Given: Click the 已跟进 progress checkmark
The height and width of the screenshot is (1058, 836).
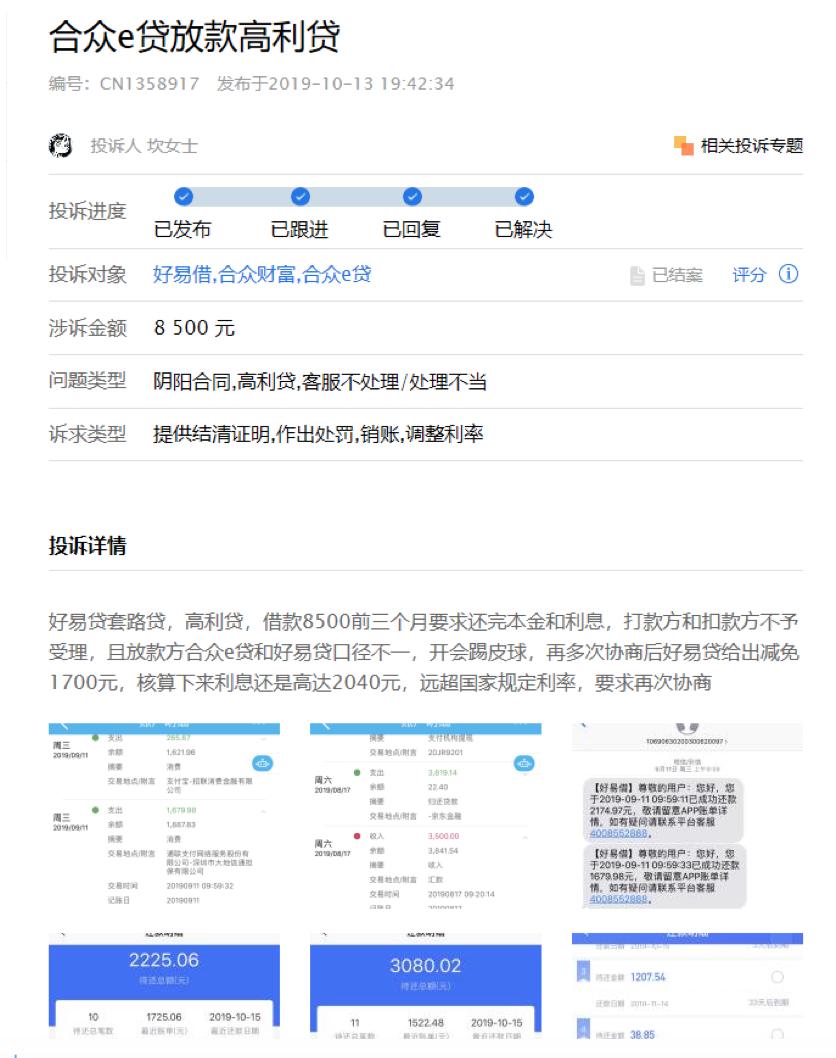Looking at the screenshot, I should [298, 198].
